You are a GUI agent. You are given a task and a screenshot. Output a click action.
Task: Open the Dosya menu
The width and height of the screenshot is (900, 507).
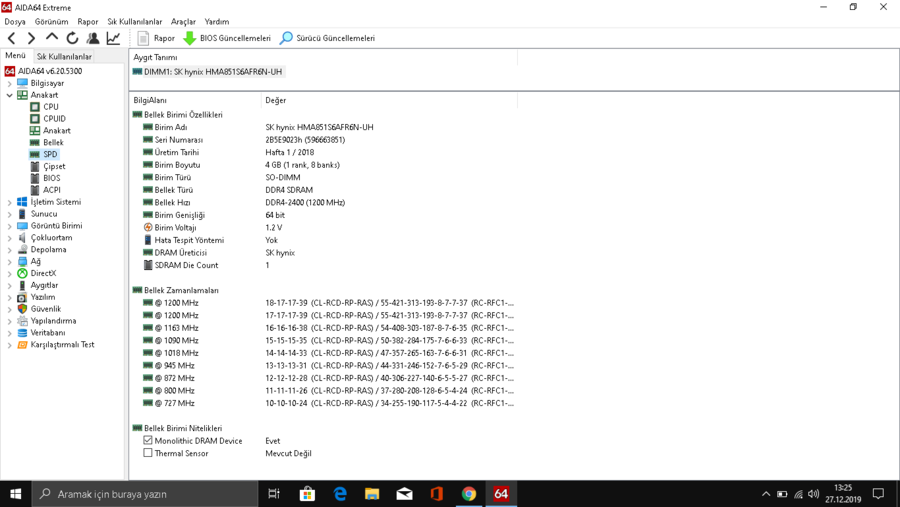[x=15, y=21]
